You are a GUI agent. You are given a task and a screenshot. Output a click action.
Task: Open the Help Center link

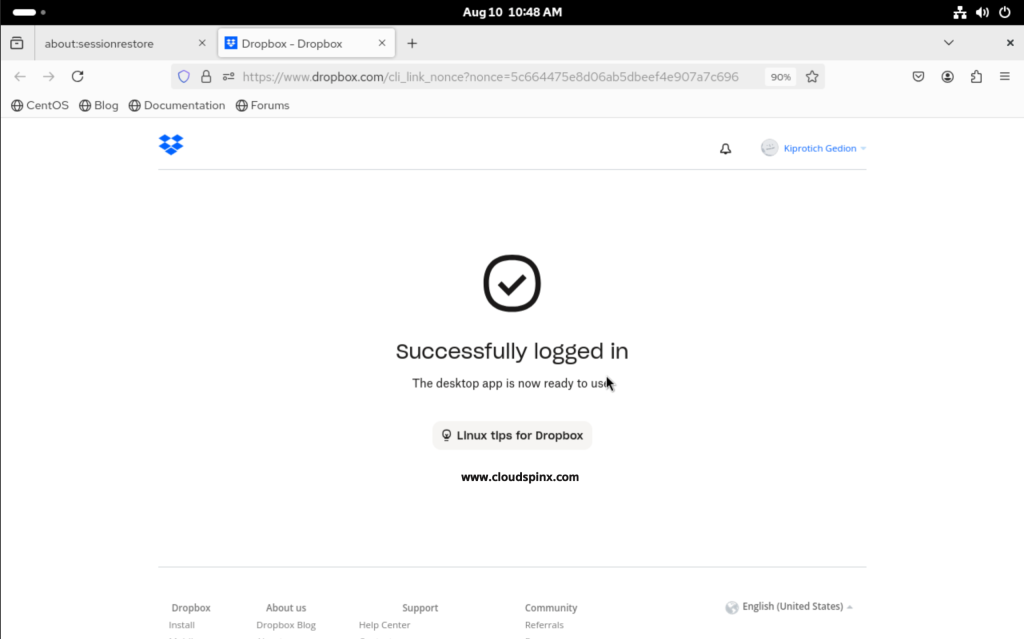pyautogui.click(x=384, y=624)
